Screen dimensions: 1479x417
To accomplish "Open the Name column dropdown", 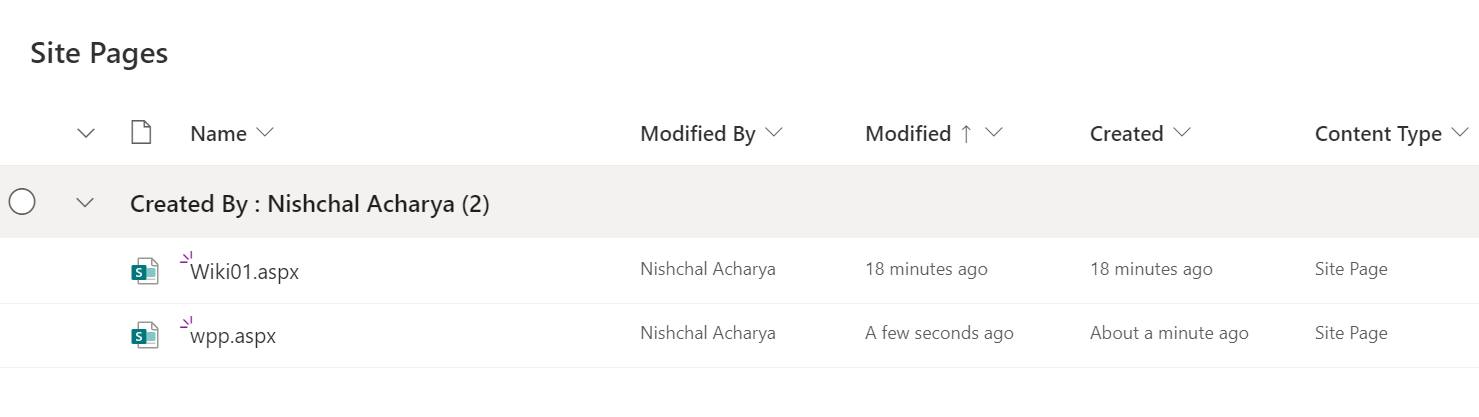I will (265, 133).
